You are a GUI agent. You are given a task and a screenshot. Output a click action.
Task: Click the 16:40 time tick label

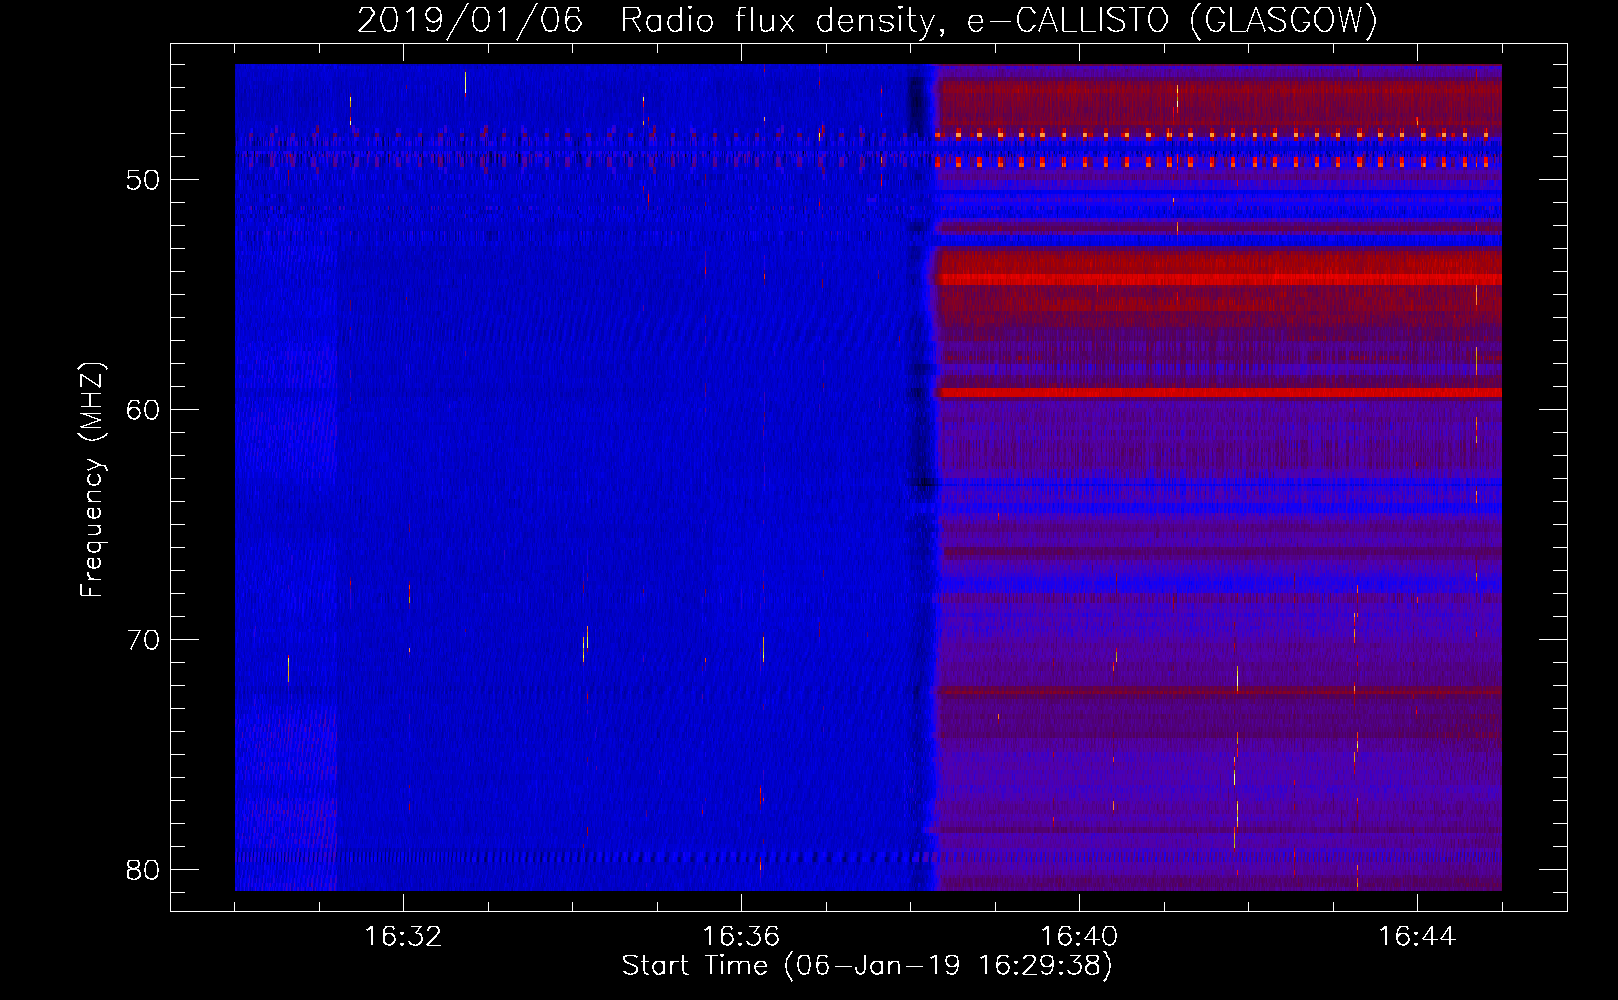point(1079,937)
